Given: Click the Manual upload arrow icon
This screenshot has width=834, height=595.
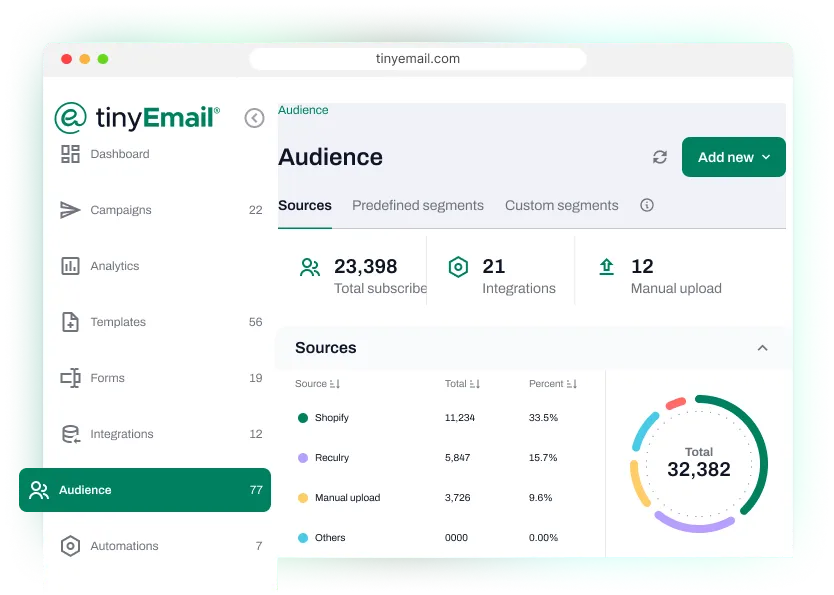Looking at the screenshot, I should click(x=606, y=266).
